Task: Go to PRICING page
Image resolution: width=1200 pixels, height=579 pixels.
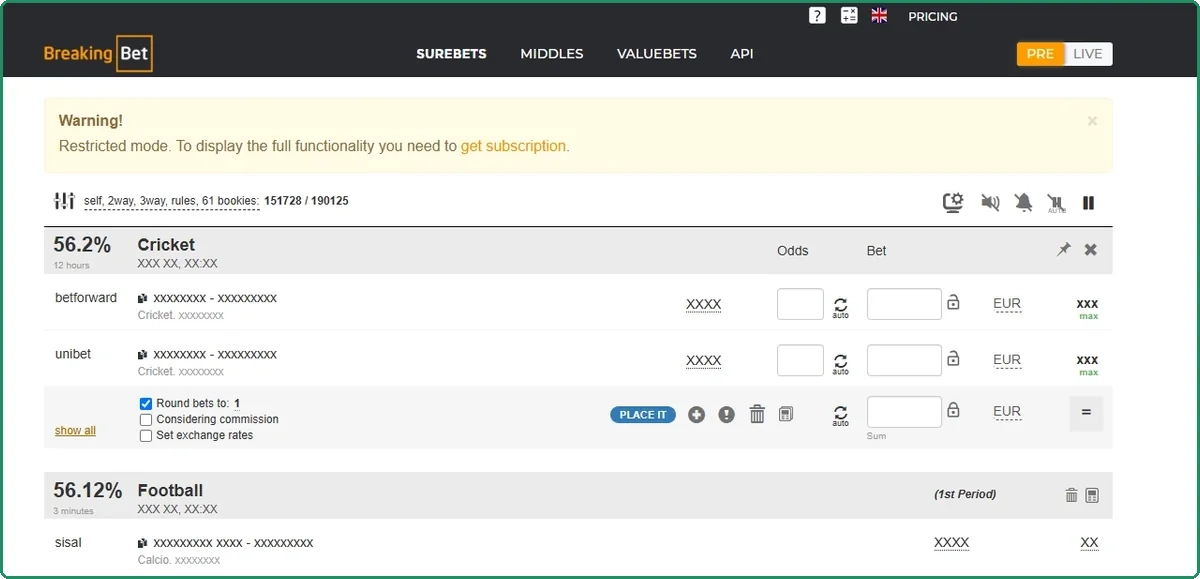Action: (x=933, y=16)
